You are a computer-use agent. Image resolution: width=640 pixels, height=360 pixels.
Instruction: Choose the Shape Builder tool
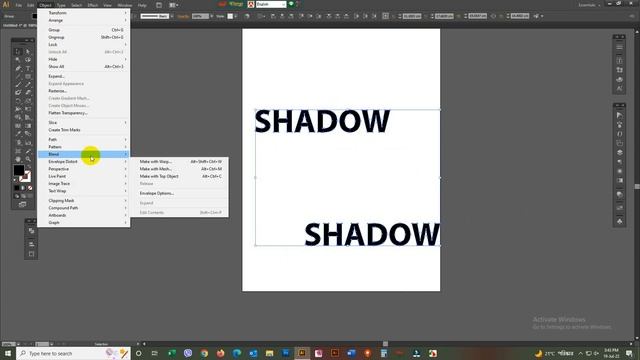click(18, 117)
